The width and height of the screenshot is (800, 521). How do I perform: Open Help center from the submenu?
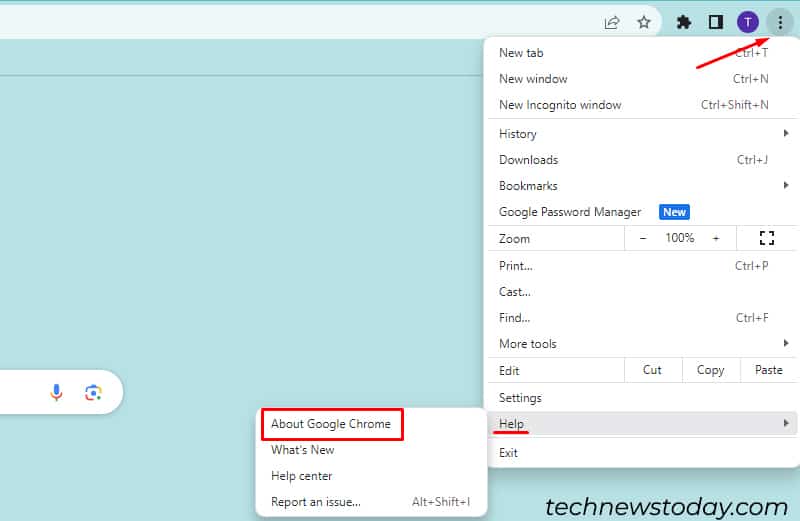[x=371, y=476]
